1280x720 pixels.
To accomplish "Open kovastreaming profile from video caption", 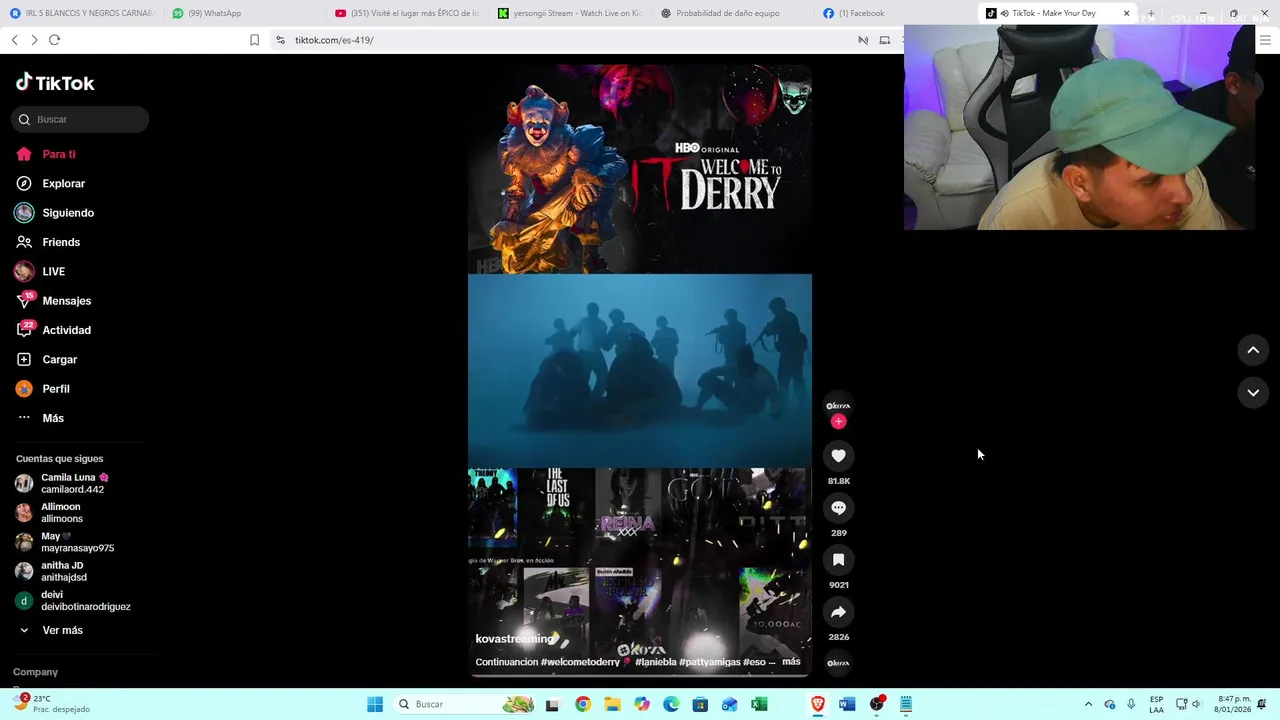I will pos(514,639).
